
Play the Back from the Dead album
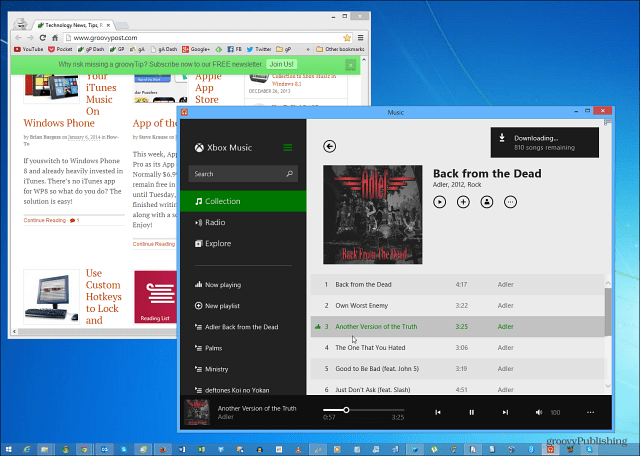(x=440, y=202)
